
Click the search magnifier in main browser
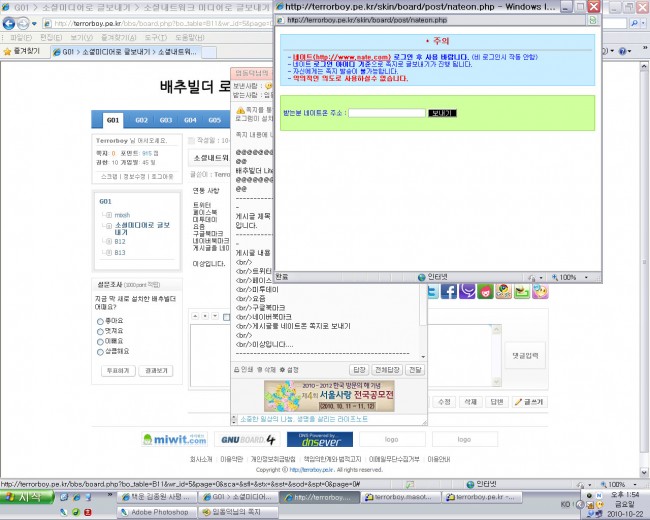[x=634, y=23]
